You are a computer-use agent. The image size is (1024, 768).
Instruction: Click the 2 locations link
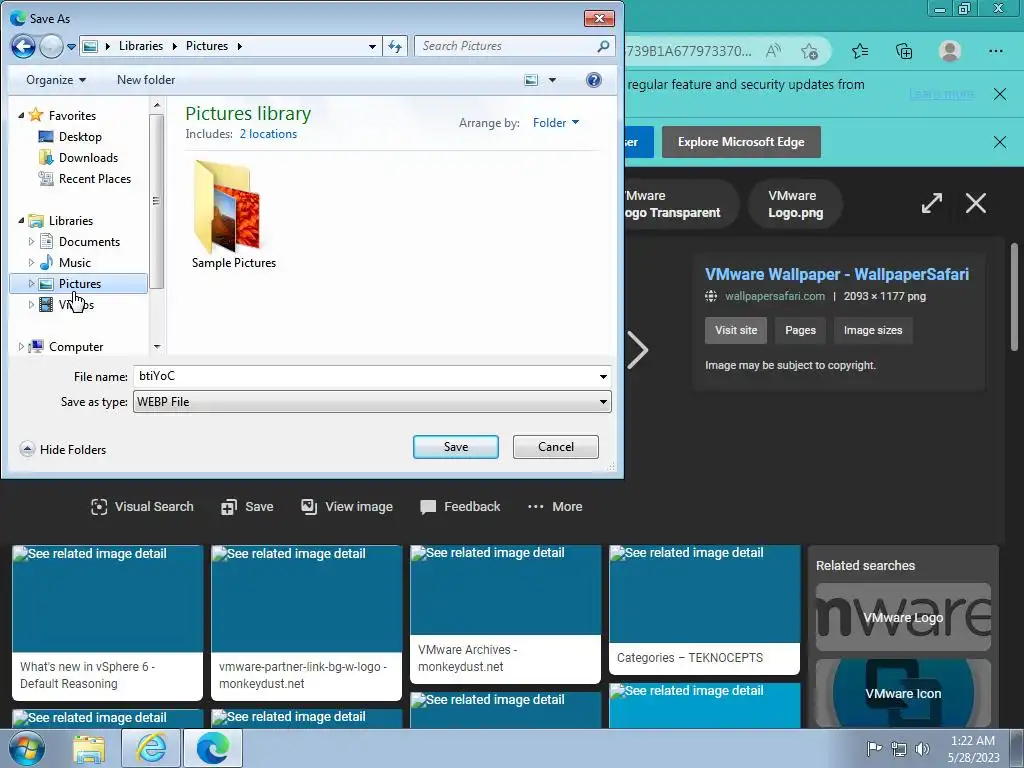pos(268,134)
